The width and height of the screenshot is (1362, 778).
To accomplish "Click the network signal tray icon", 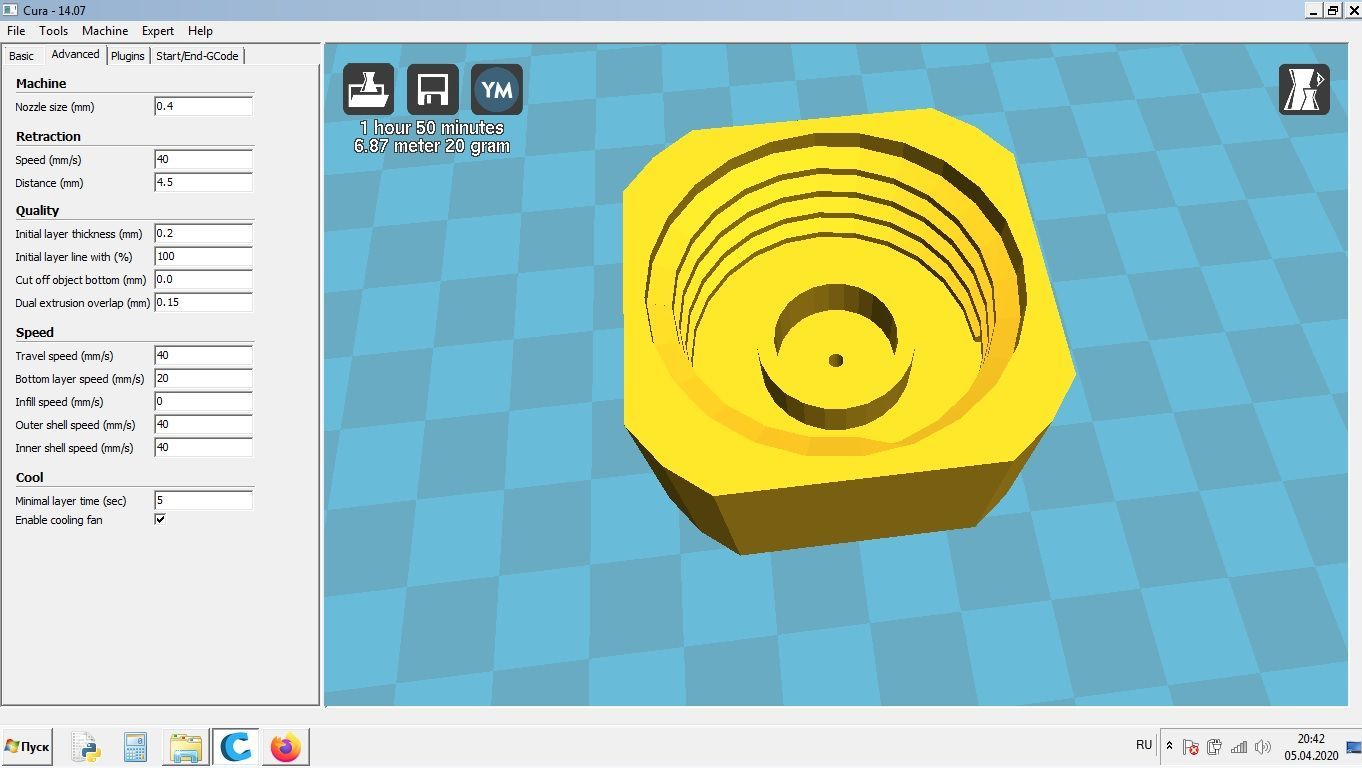I will pos(1239,747).
